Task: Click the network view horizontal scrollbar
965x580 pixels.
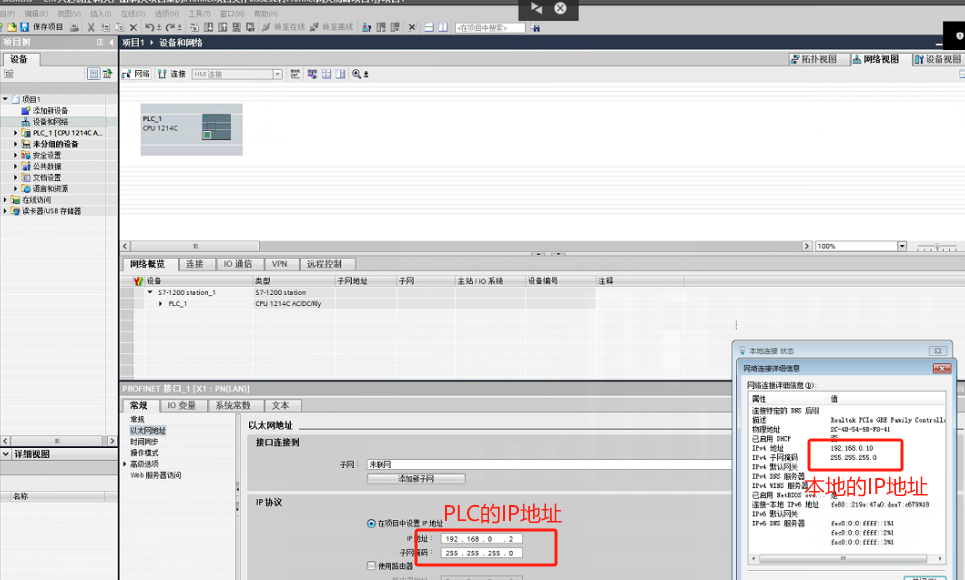Action: click(194, 246)
